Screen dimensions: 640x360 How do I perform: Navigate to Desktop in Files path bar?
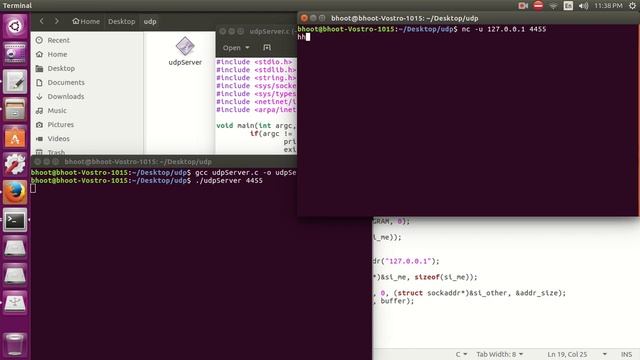tap(121, 22)
